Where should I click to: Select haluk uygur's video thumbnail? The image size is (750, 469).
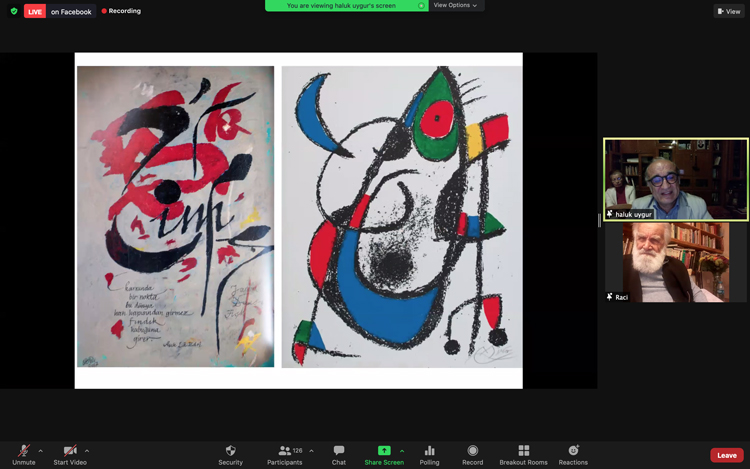pos(676,179)
